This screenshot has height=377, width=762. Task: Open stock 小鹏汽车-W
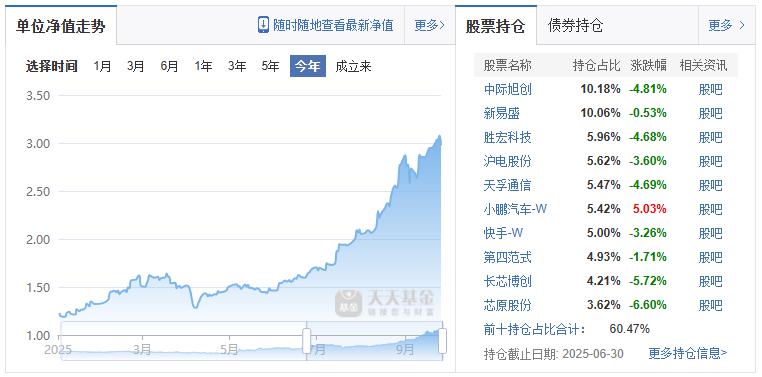coord(516,209)
